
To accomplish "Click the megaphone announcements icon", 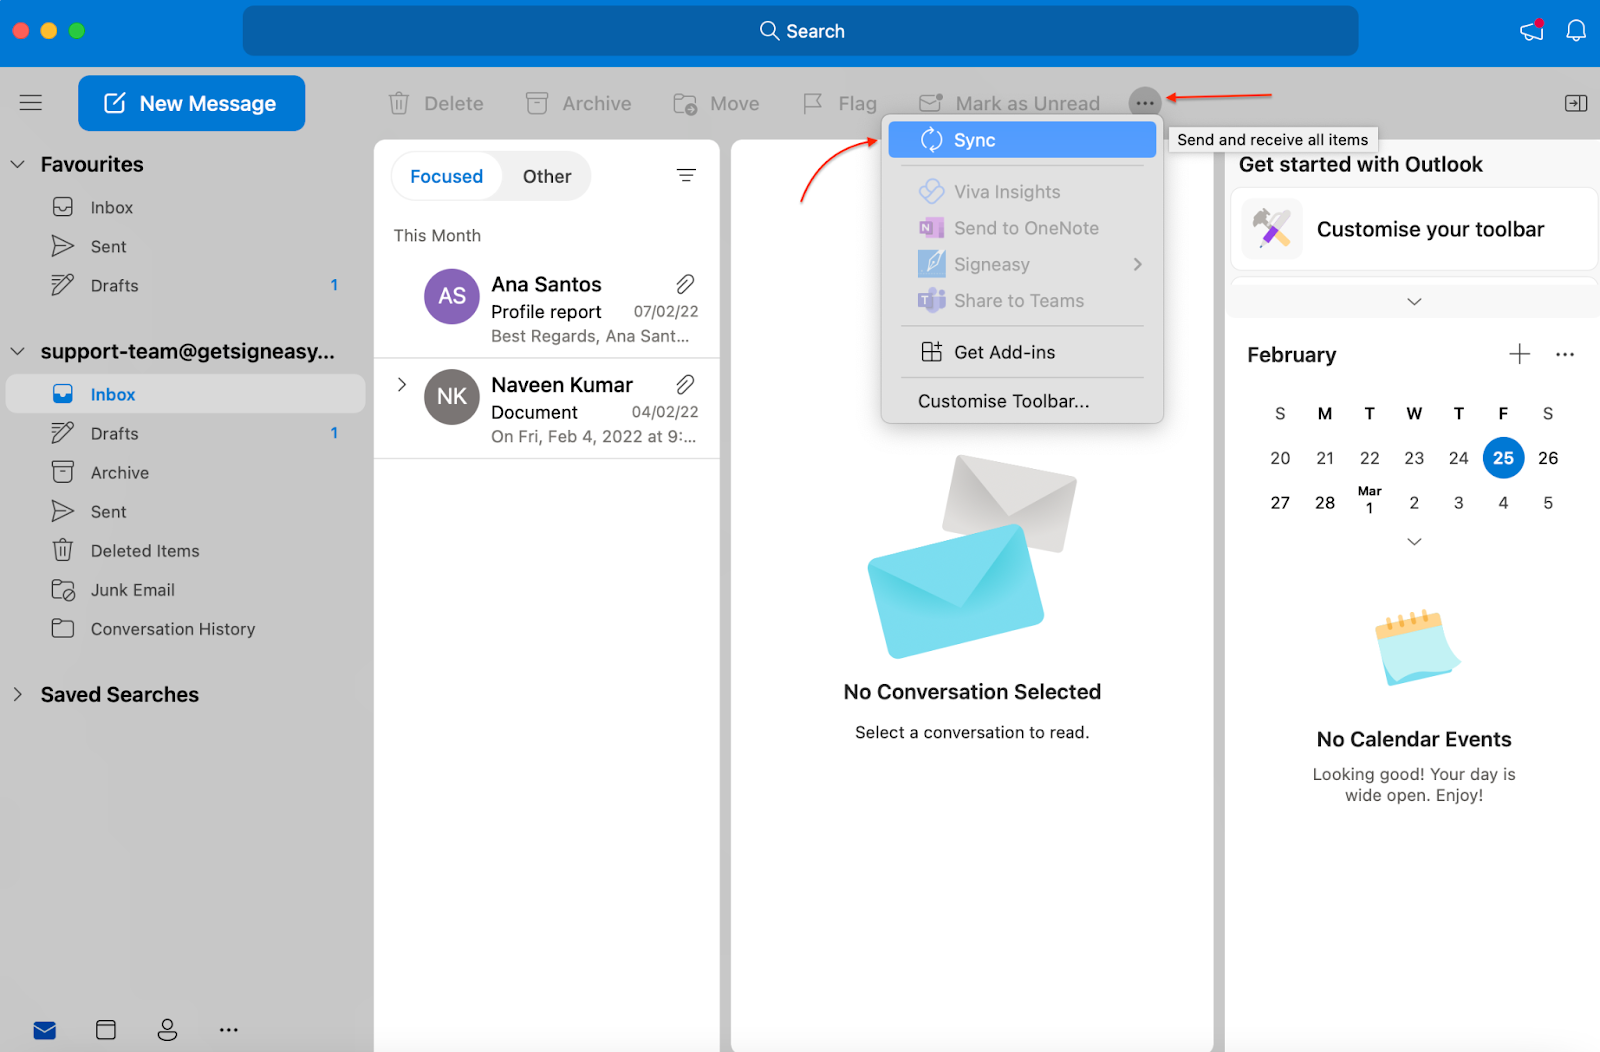I will [1532, 31].
